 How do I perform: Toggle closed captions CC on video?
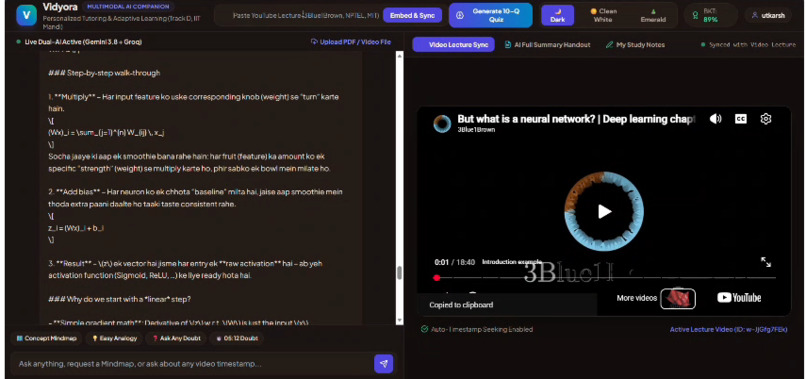[740, 119]
